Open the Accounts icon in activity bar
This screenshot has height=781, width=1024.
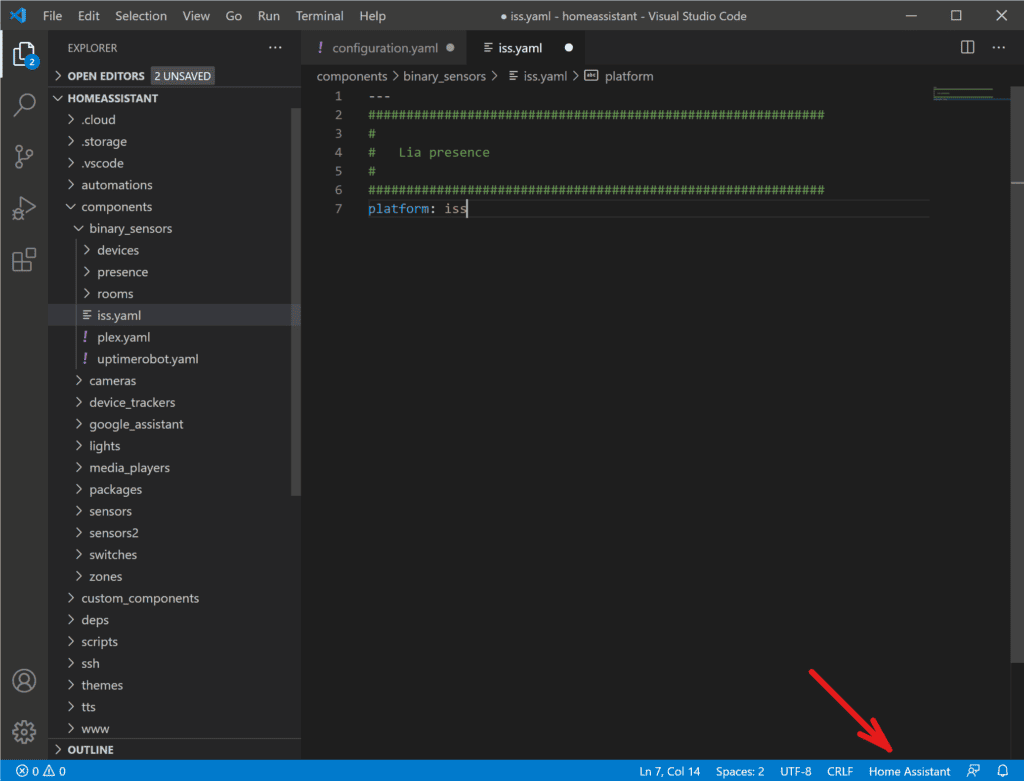click(24, 681)
